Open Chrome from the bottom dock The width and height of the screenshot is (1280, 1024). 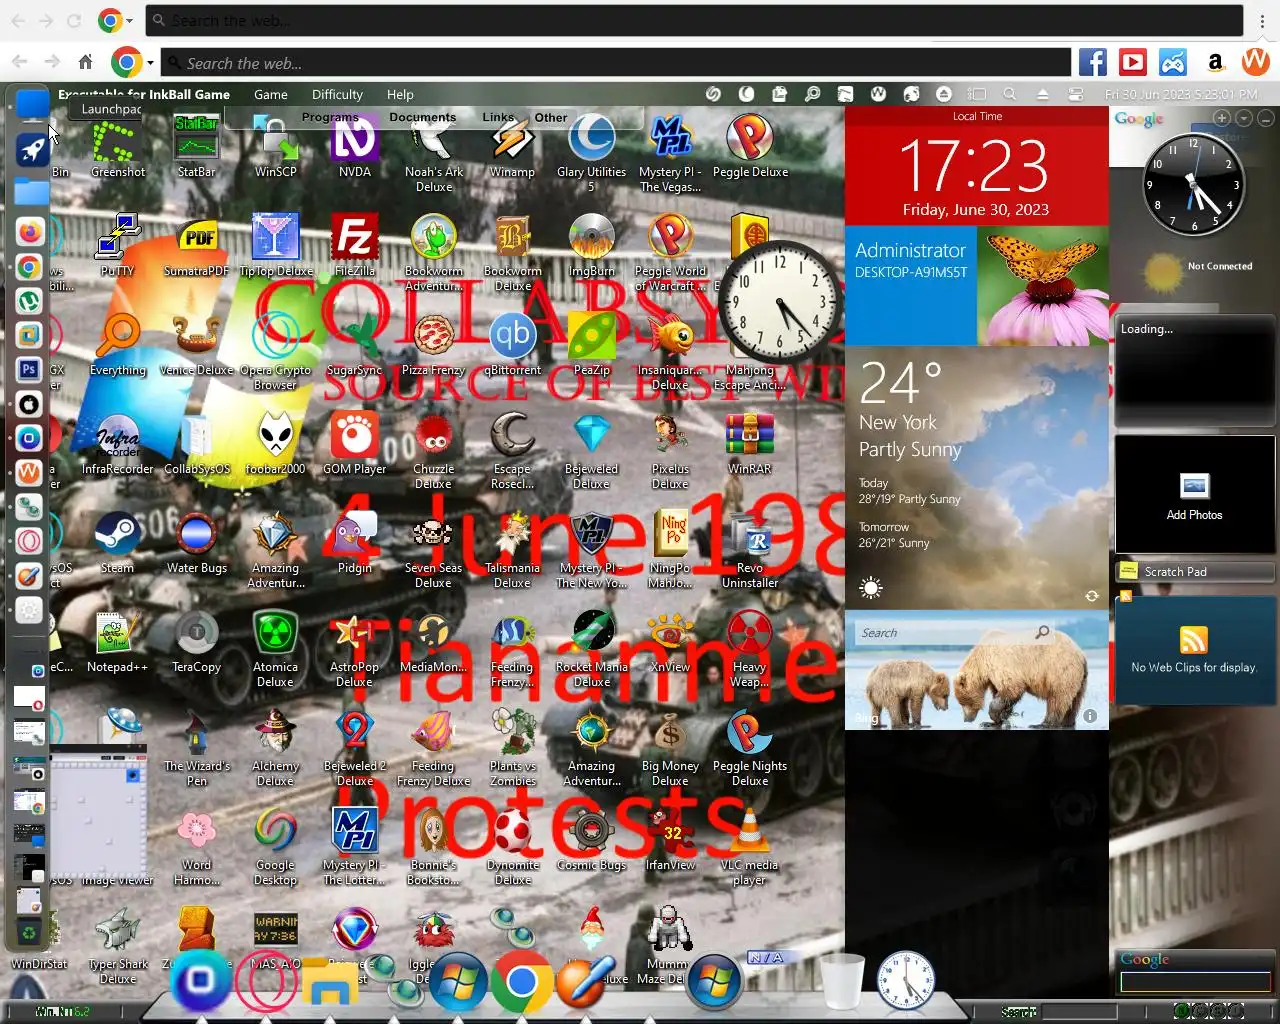coord(520,982)
